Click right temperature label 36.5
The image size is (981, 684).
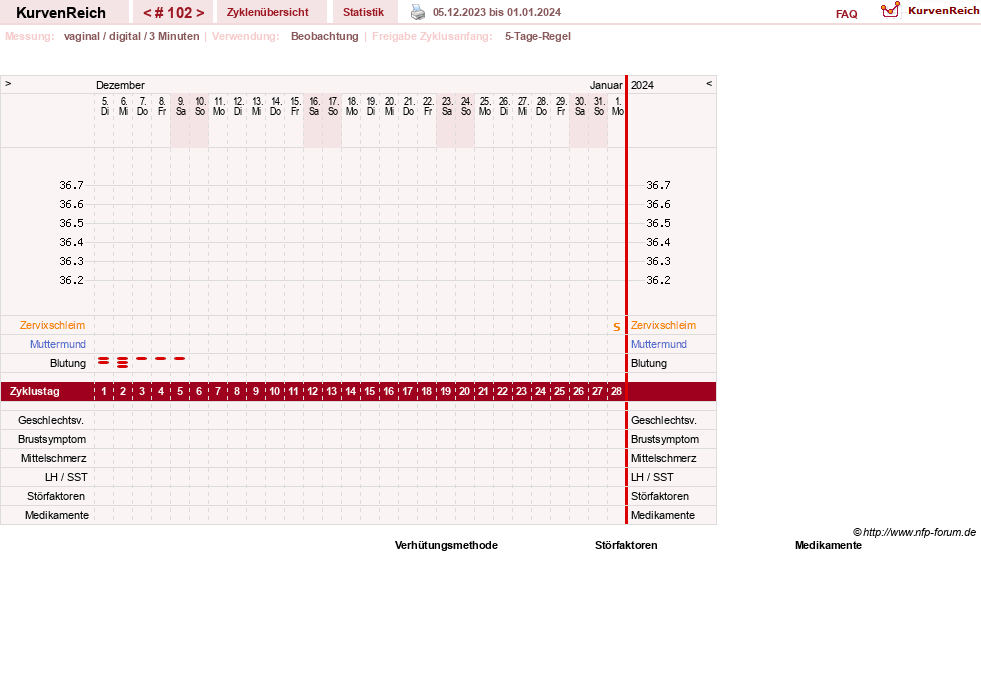point(658,223)
